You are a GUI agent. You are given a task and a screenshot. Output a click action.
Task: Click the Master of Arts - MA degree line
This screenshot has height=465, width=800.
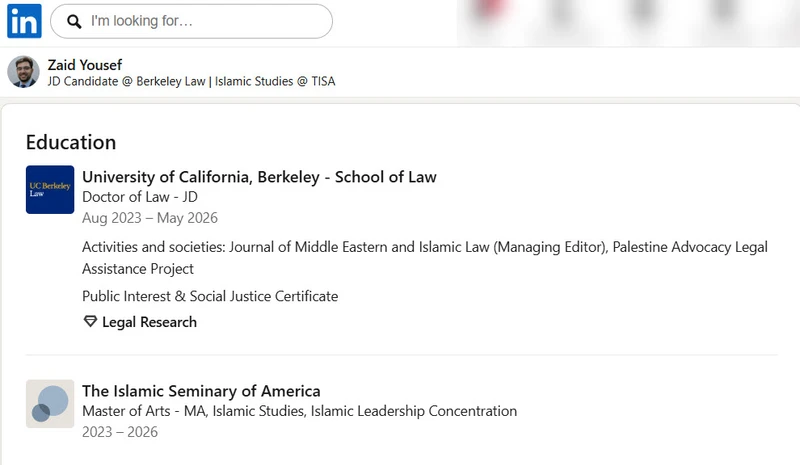pos(299,411)
